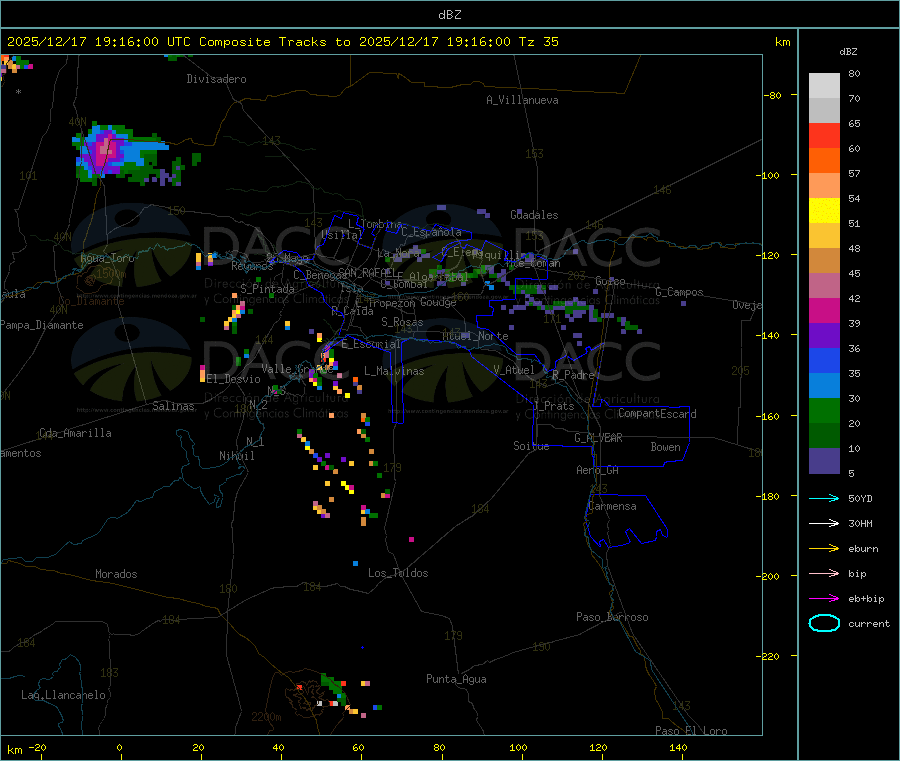Click the CompantEscard map label

pos(657,414)
